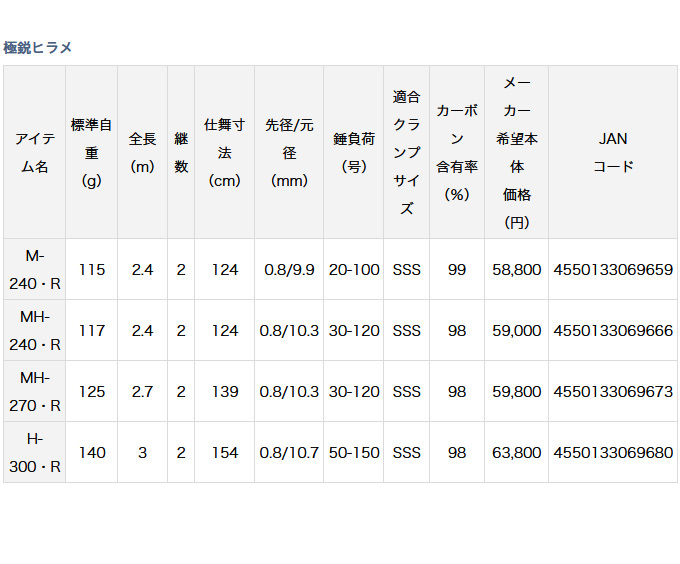This screenshot has width=680, height=564.
Task: Select the 全長 (m) column header
Action: pos(142,153)
